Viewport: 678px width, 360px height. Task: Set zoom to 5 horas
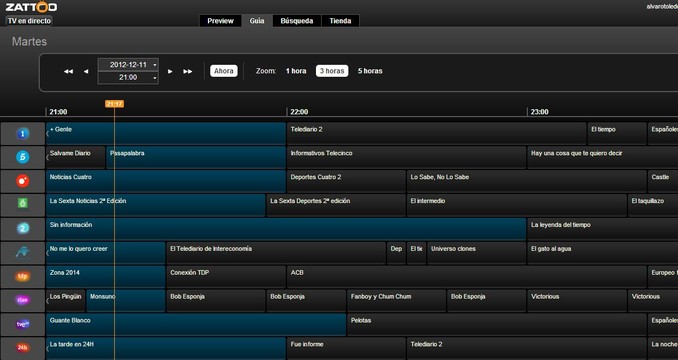370,71
